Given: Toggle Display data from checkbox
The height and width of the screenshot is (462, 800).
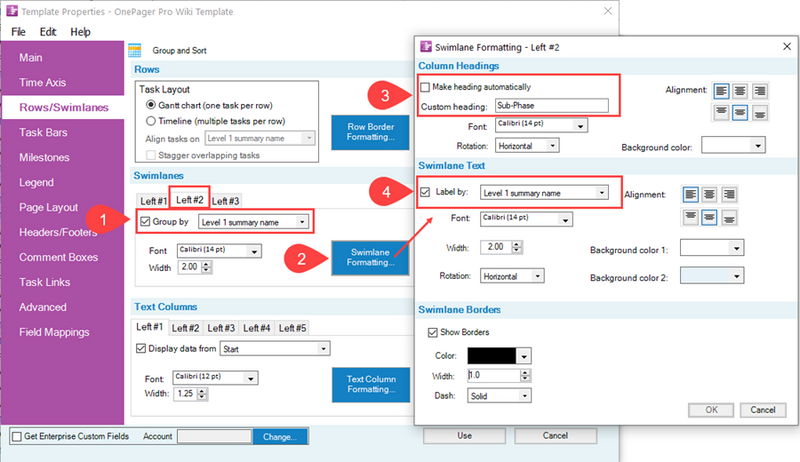Looking at the screenshot, I should [141, 348].
